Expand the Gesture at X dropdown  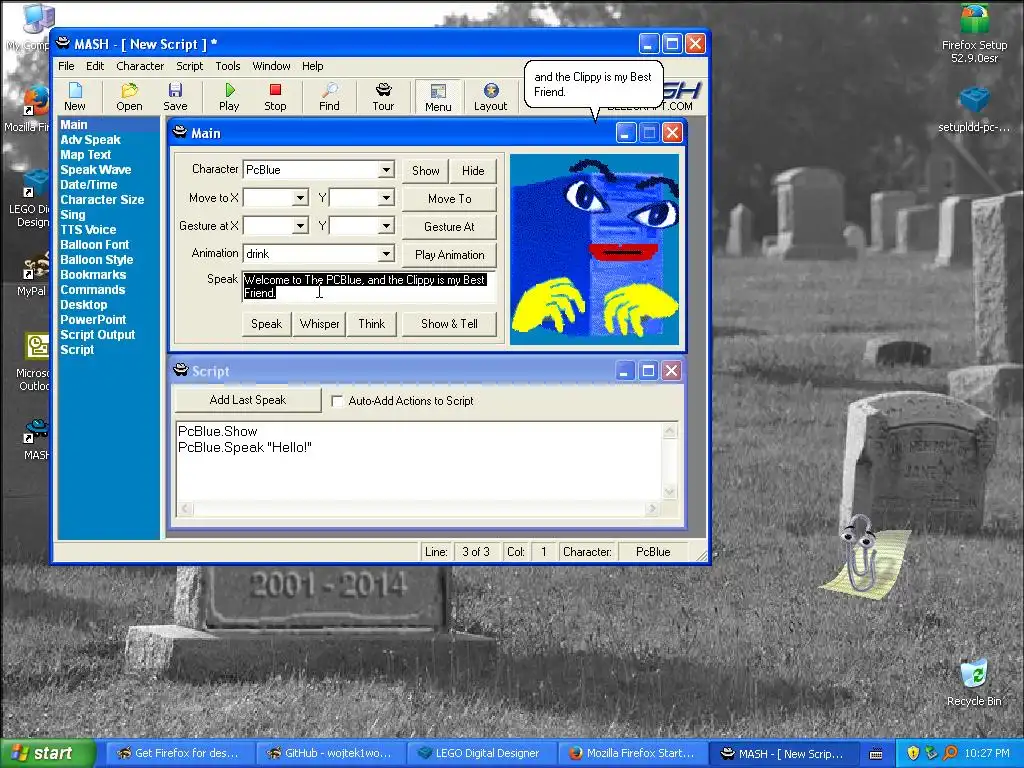coord(300,226)
